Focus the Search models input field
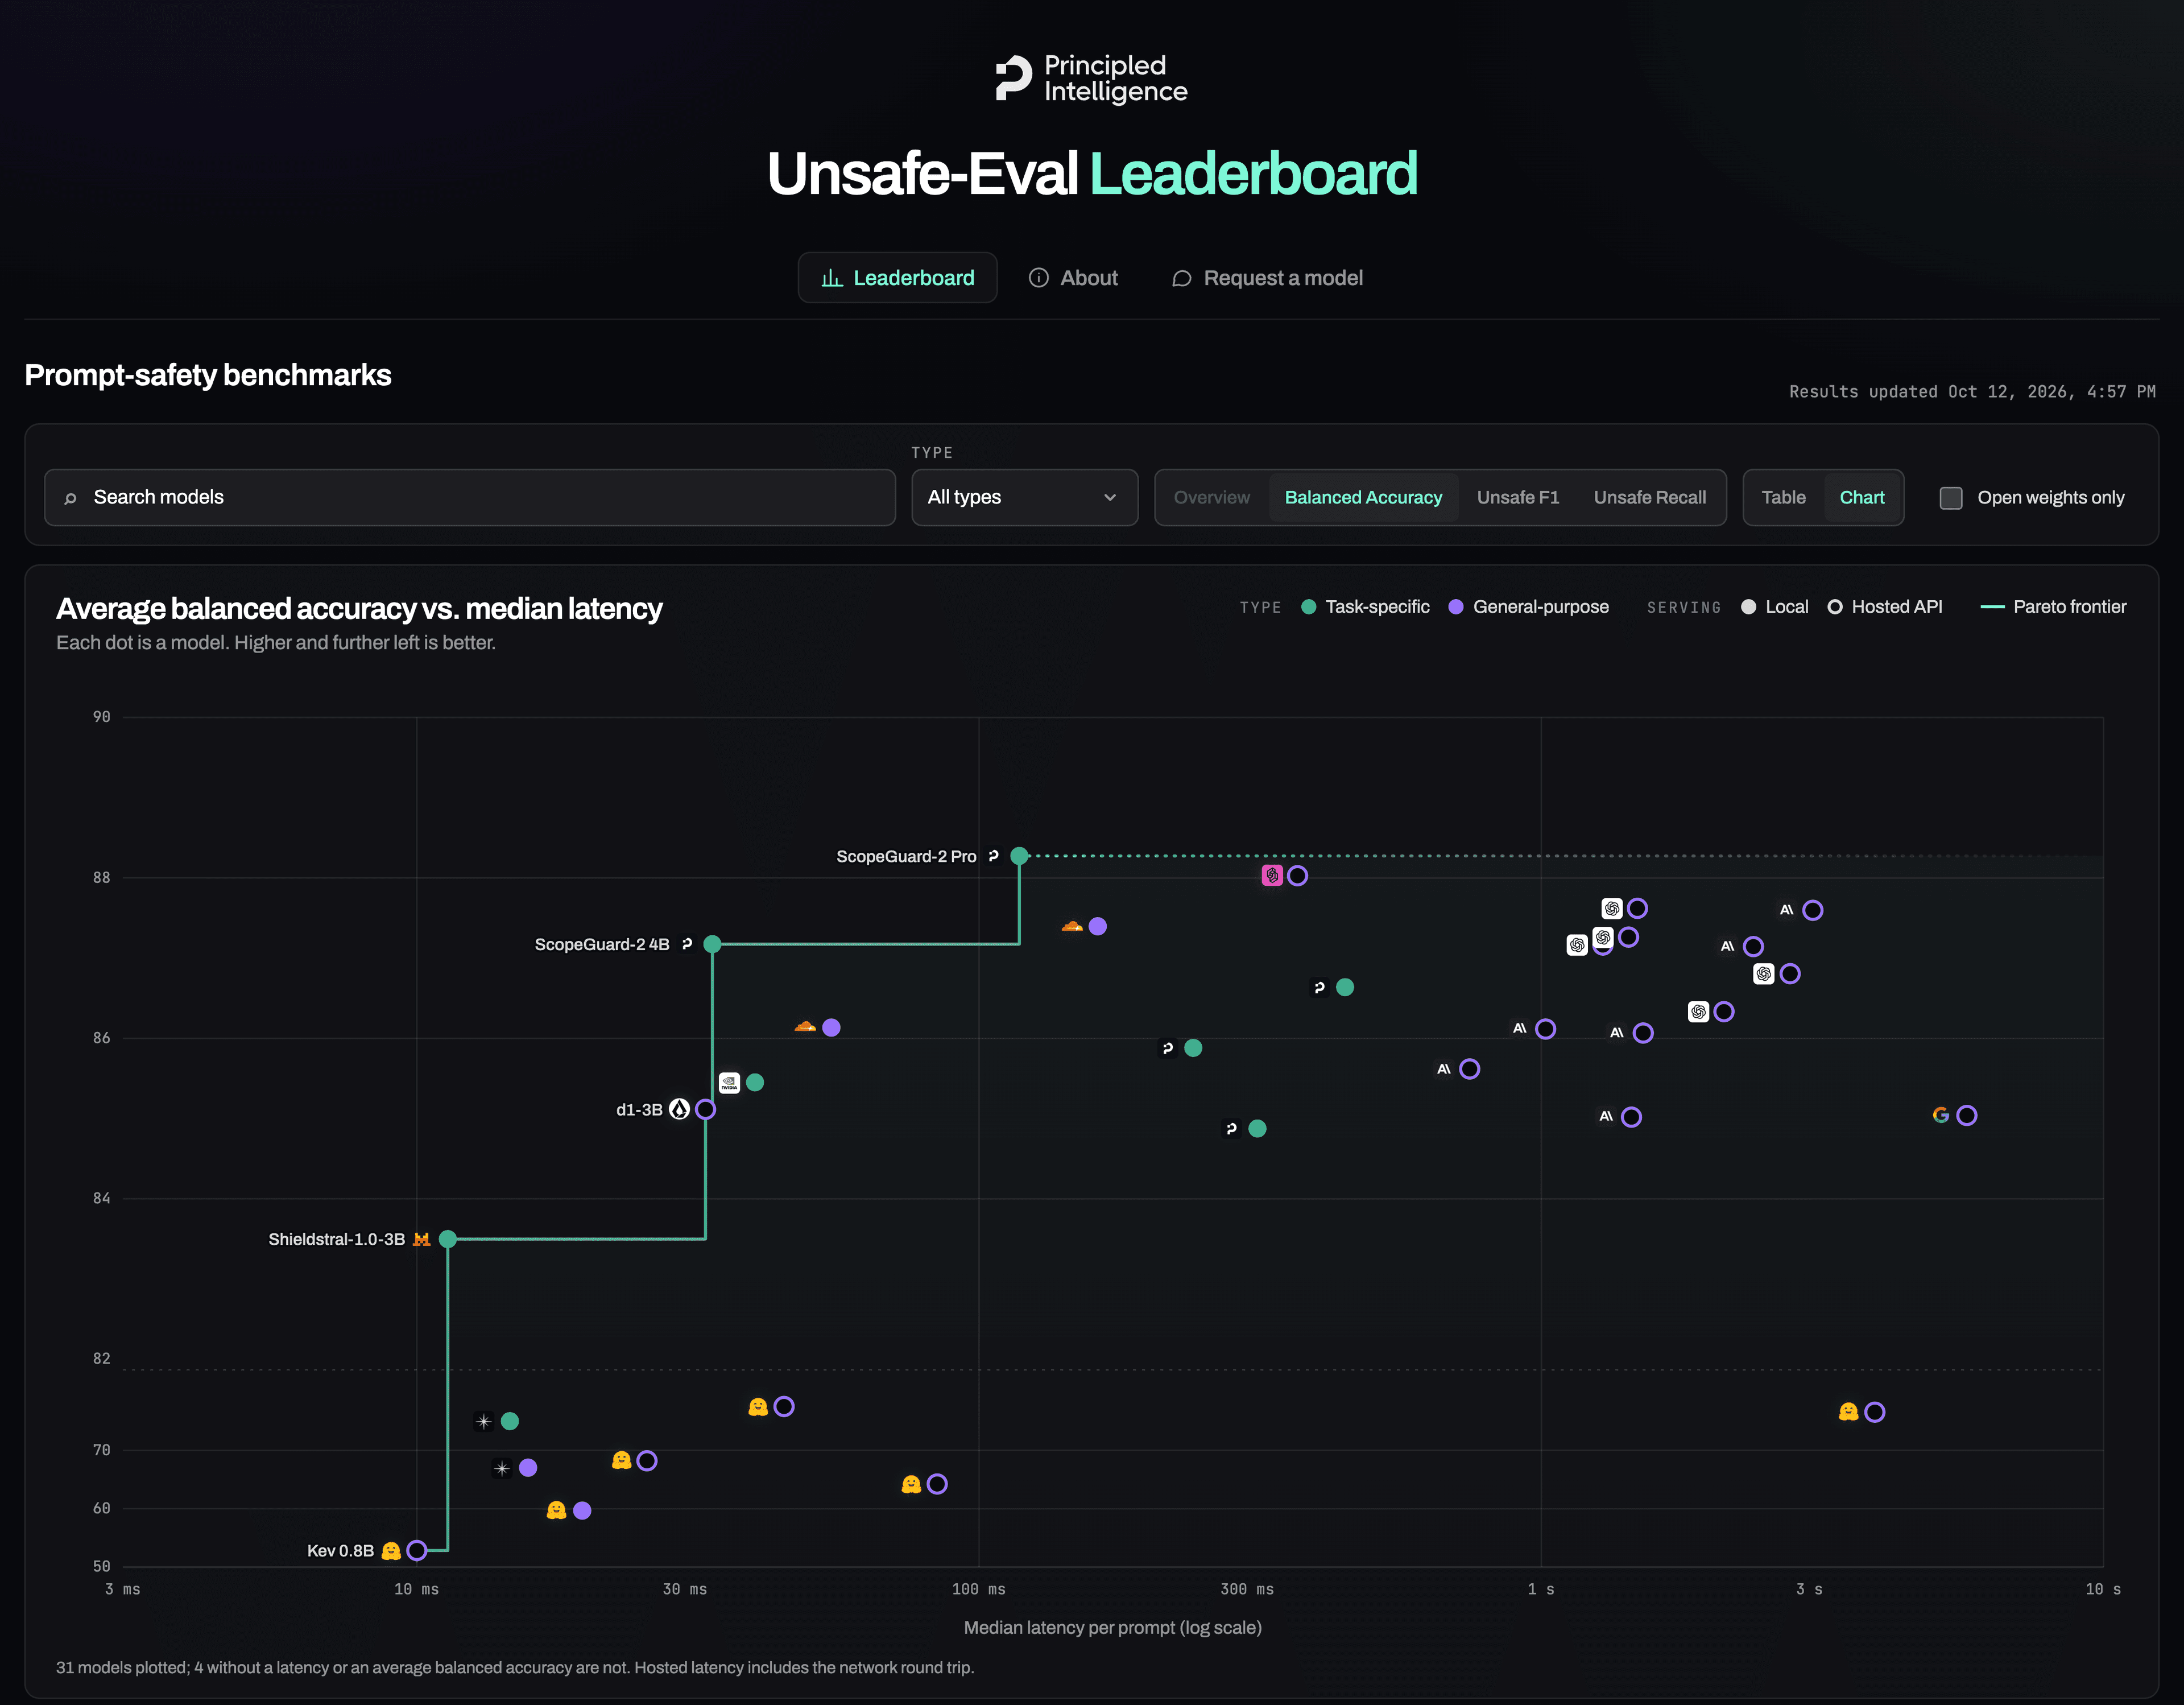This screenshot has height=1705, width=2184. click(x=469, y=498)
